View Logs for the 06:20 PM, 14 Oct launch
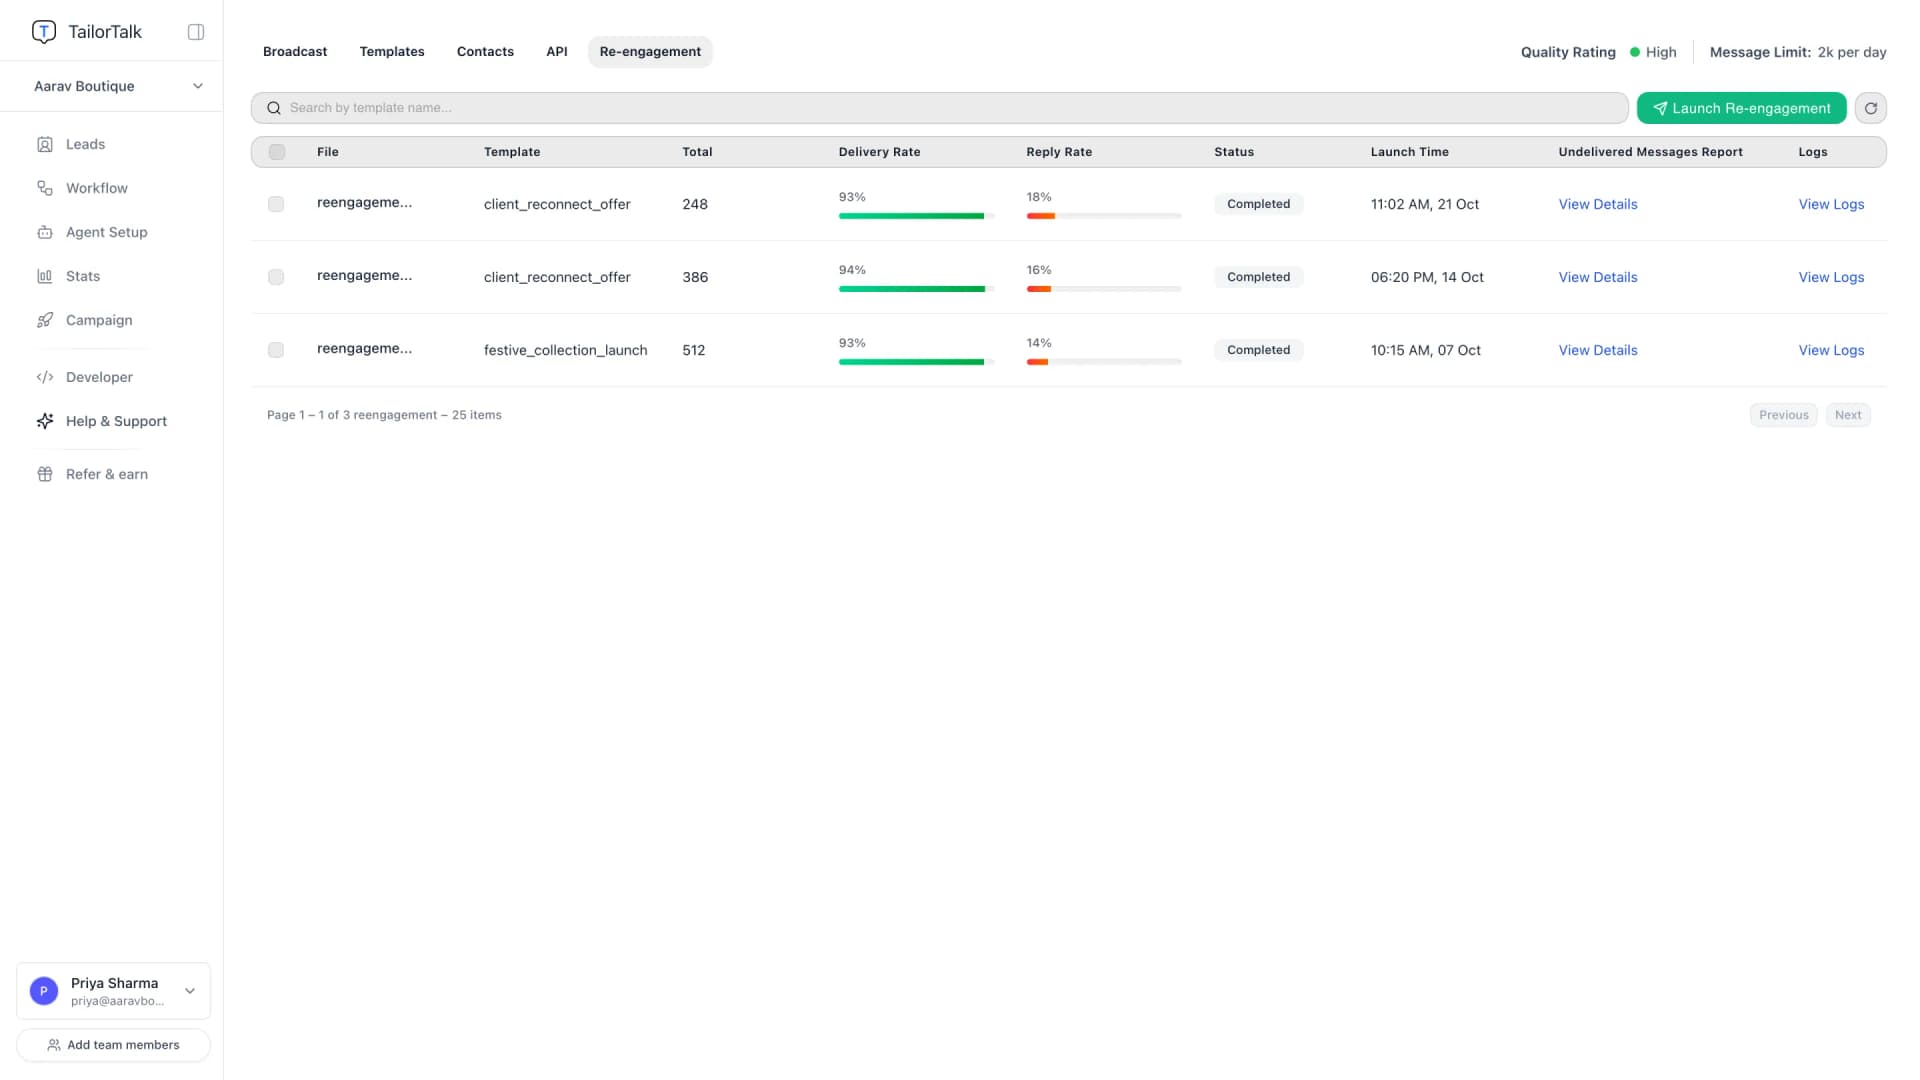This screenshot has height=1080, width=1920. pyautogui.click(x=1831, y=277)
